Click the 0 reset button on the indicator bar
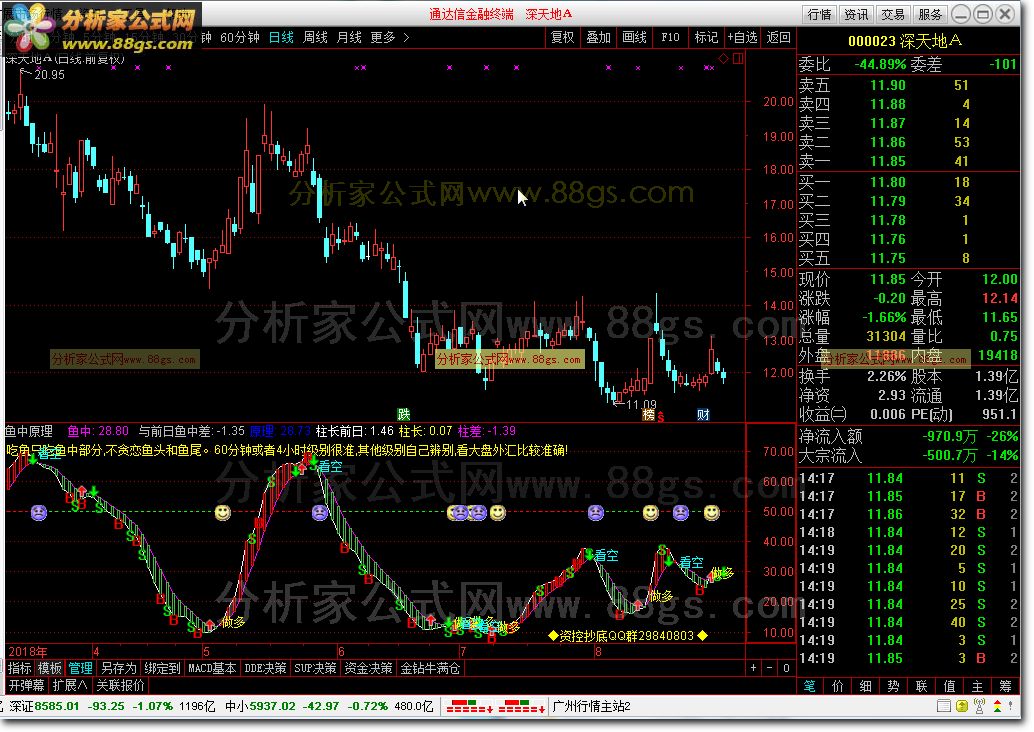The image size is (1034, 732). [x=786, y=668]
